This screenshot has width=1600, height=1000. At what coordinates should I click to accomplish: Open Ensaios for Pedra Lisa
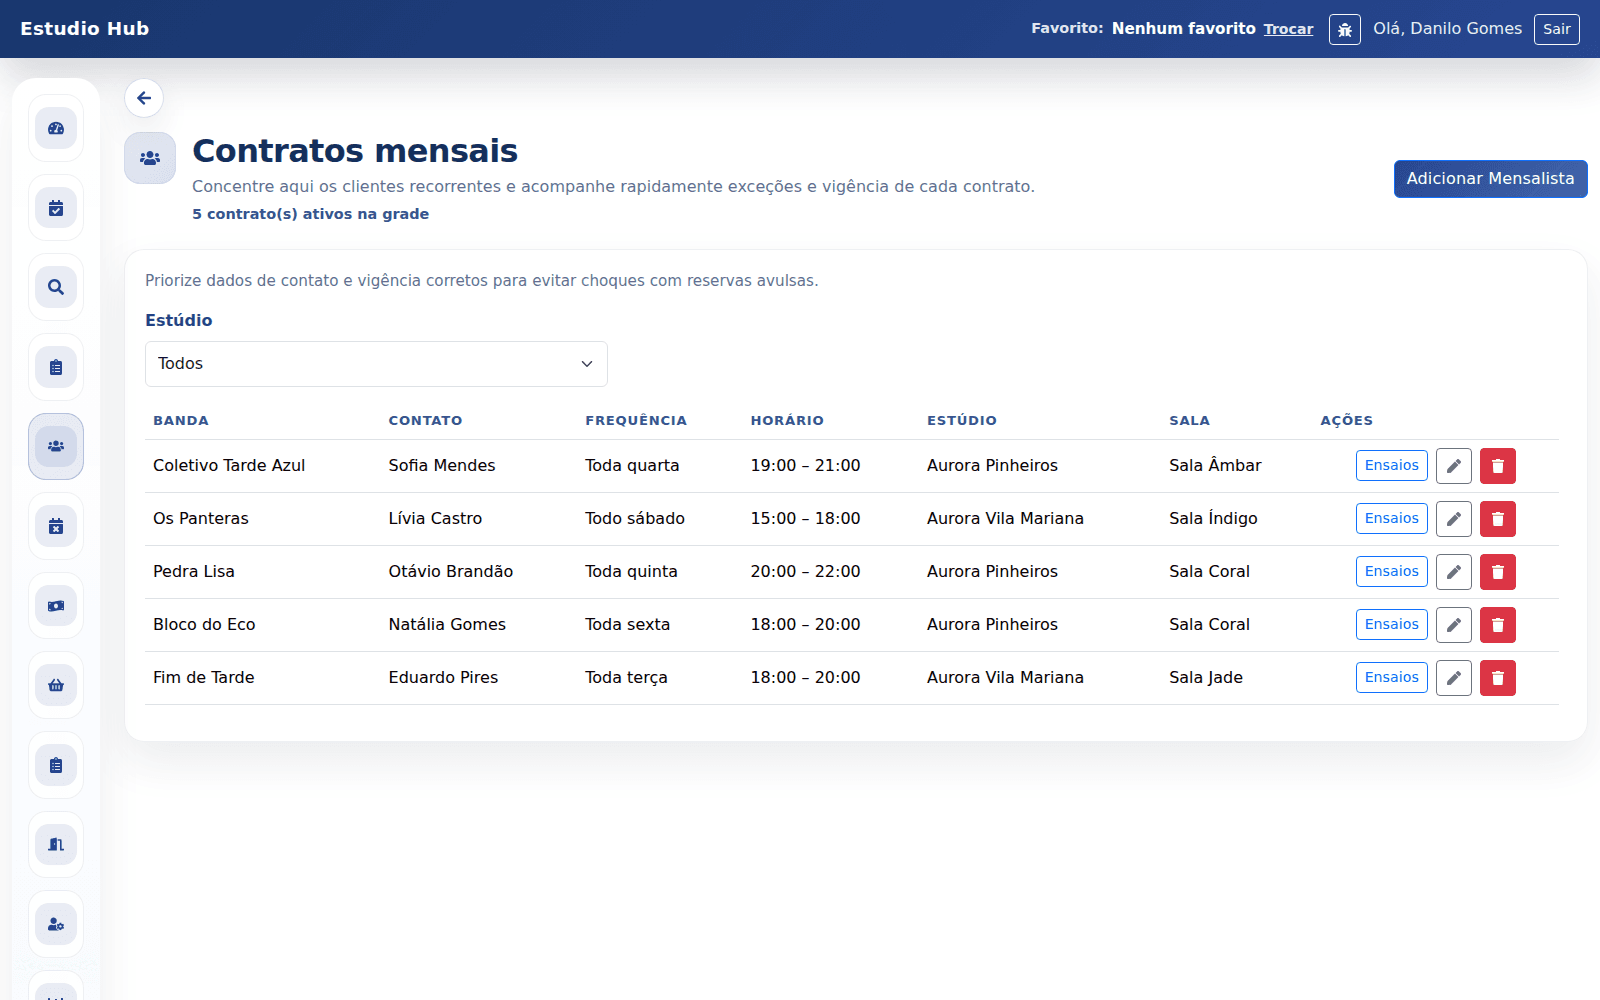click(1391, 571)
